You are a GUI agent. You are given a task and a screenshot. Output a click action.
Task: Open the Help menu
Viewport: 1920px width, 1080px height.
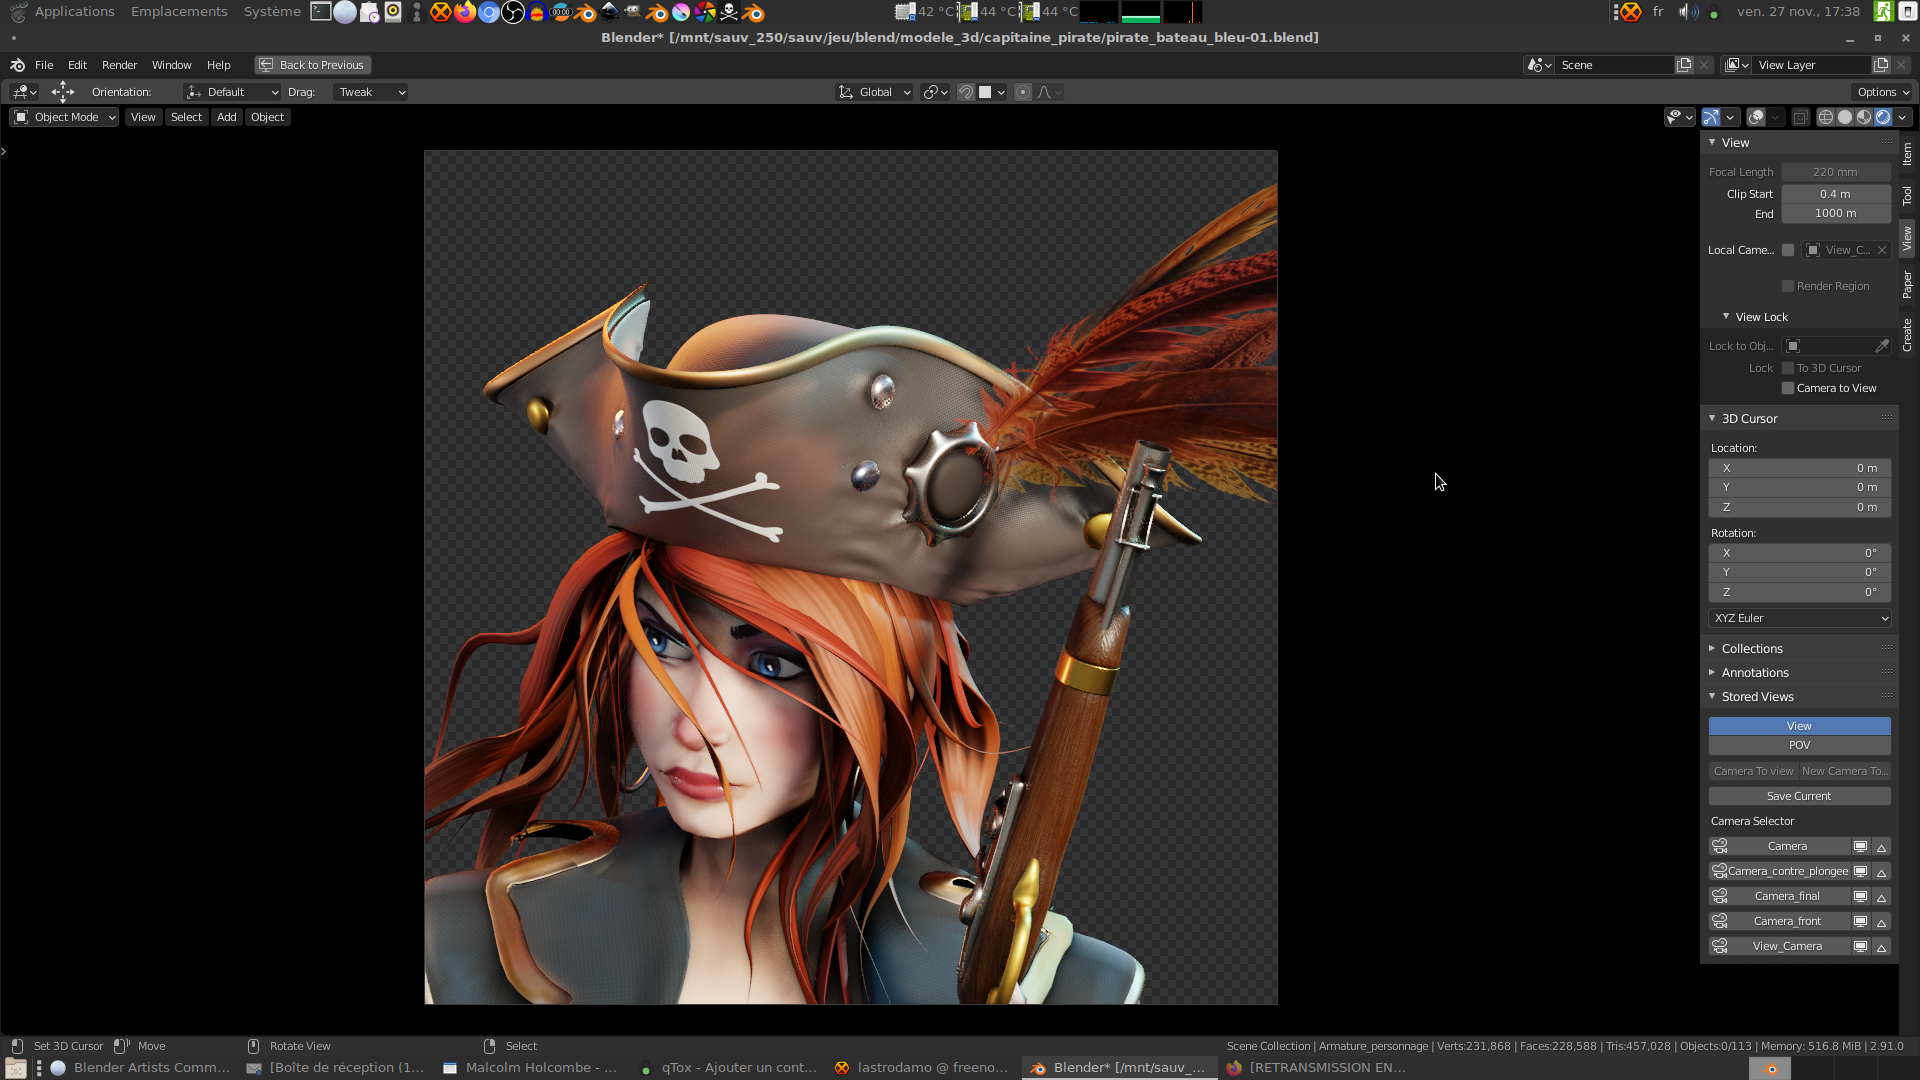click(218, 65)
